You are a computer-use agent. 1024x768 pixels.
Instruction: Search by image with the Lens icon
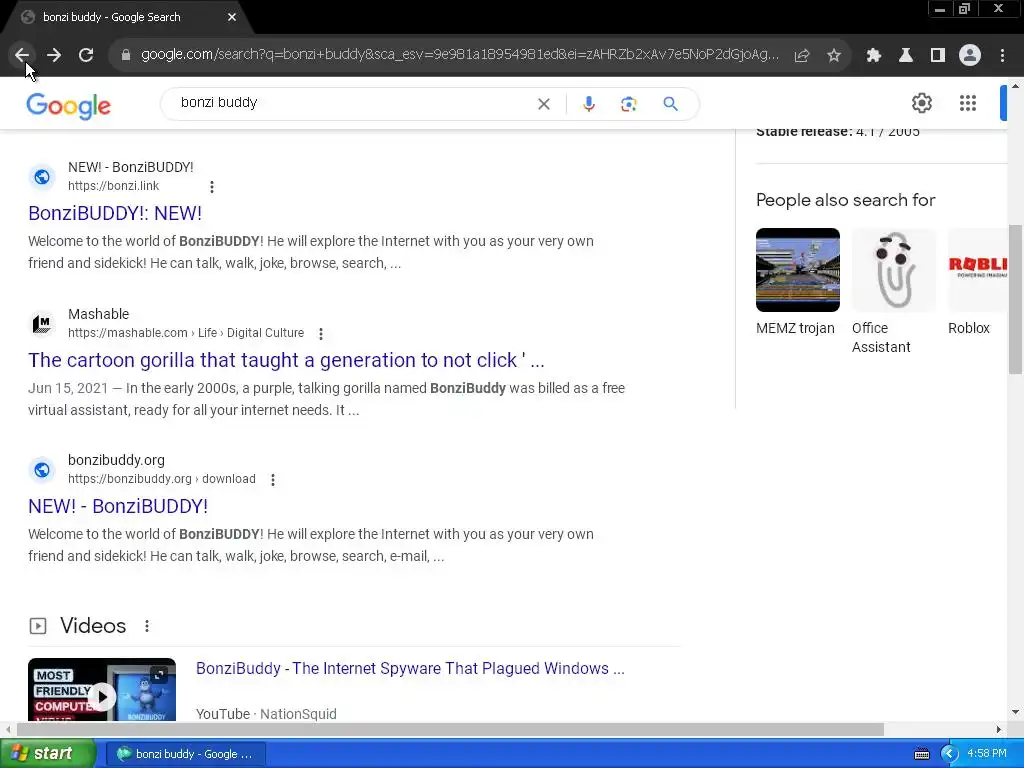tap(628, 104)
